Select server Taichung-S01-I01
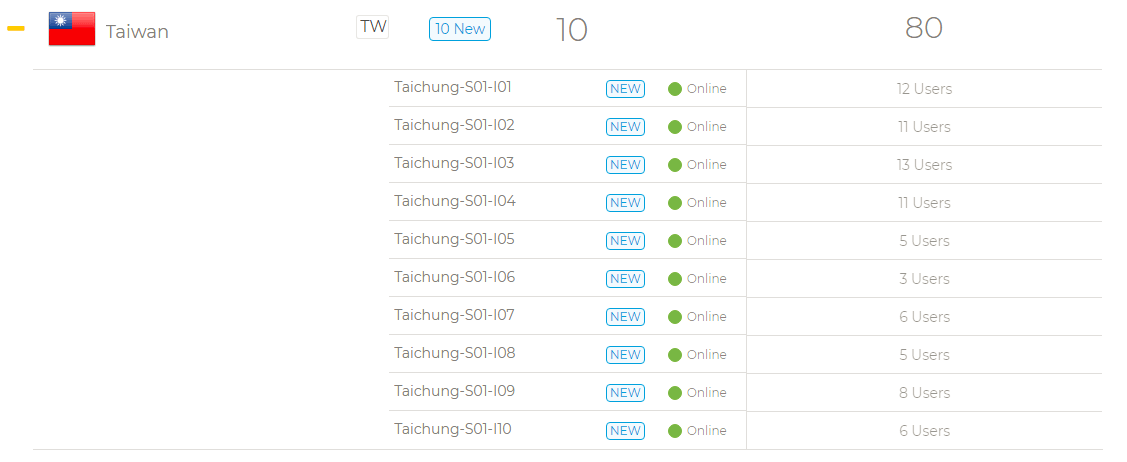 [453, 87]
